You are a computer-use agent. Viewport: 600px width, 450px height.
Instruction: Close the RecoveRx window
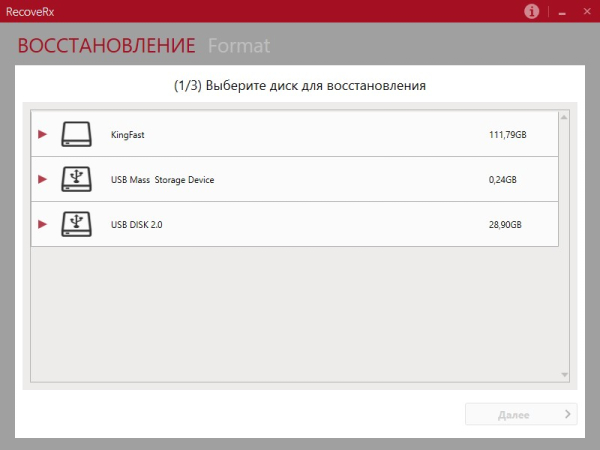(x=587, y=11)
